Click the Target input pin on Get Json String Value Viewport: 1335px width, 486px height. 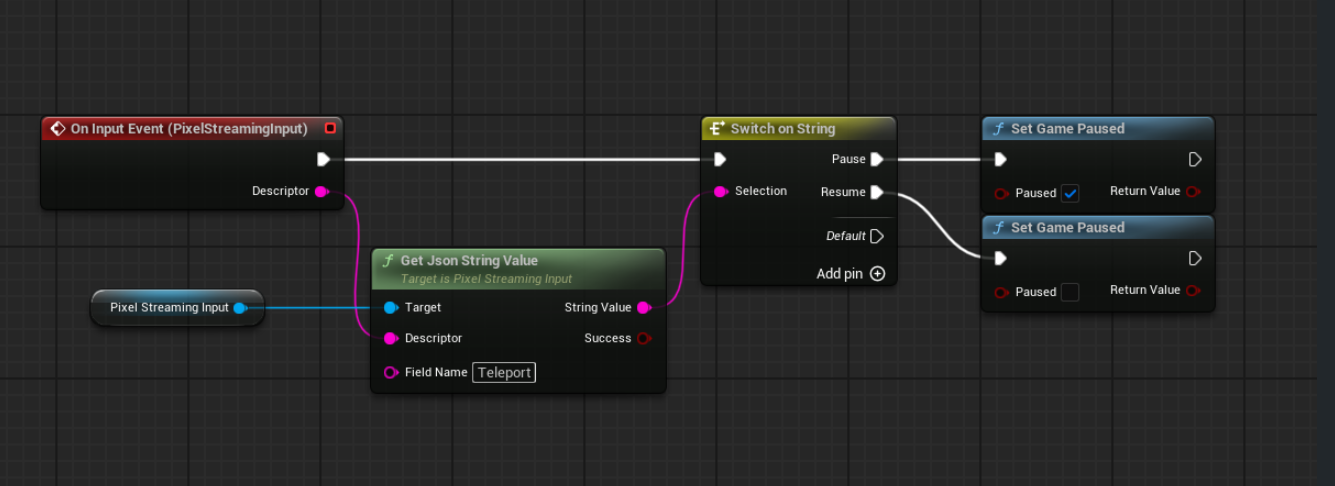click(390, 308)
